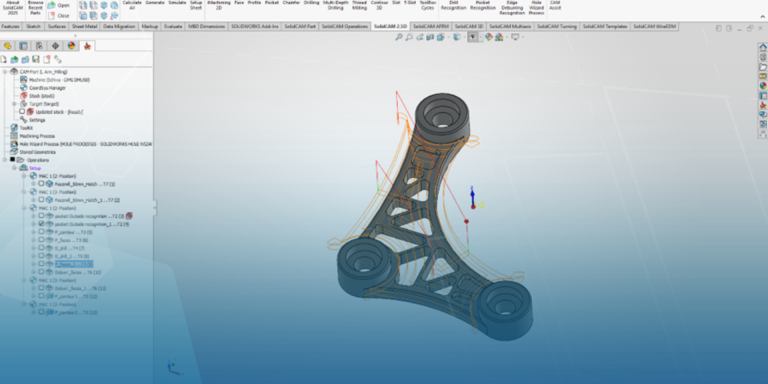Image resolution: width=768 pixels, height=384 pixels.
Task: Click the new CAM-Part icon in manager toolbar
Action: coord(3,59)
